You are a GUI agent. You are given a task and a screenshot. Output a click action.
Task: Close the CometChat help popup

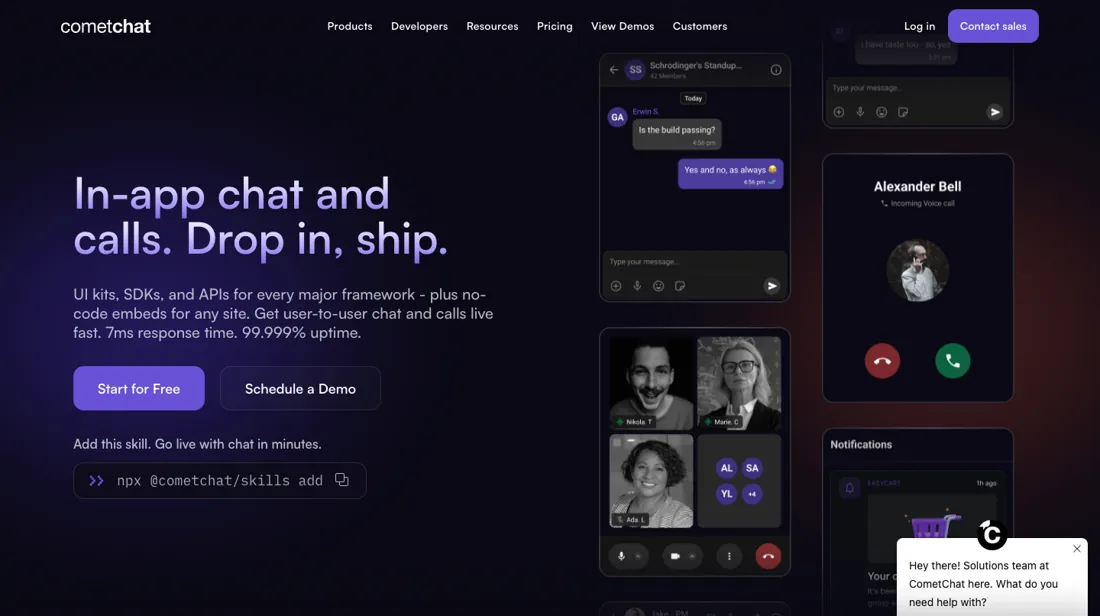click(1077, 549)
